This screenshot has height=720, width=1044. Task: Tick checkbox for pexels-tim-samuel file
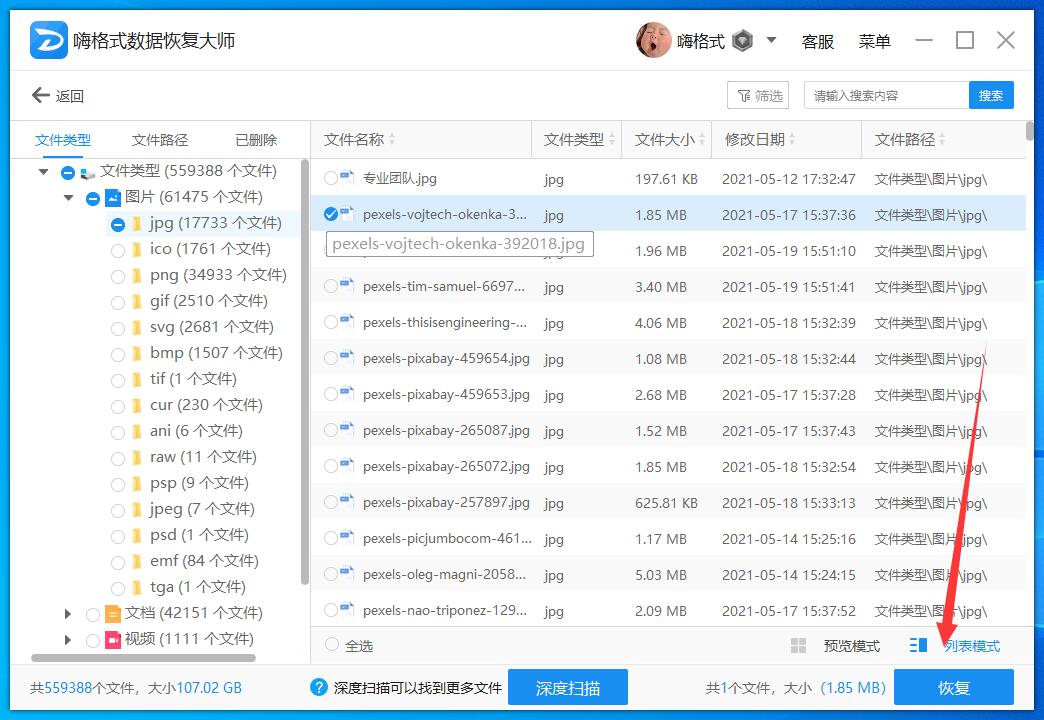[331, 286]
